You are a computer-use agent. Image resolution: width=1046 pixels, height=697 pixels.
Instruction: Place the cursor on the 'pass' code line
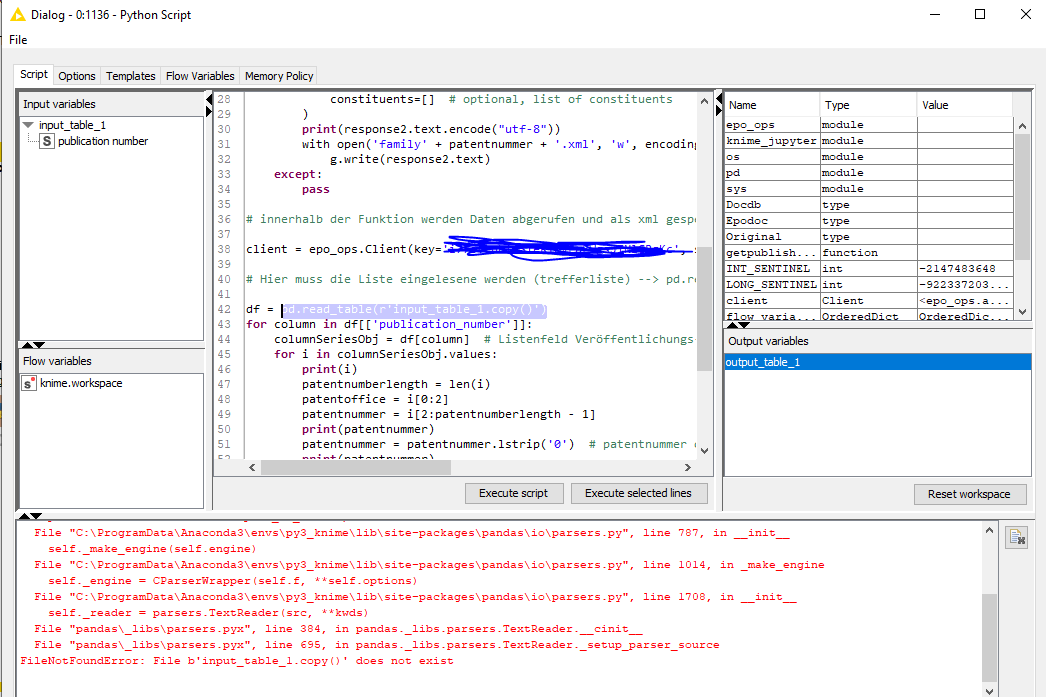(316, 189)
